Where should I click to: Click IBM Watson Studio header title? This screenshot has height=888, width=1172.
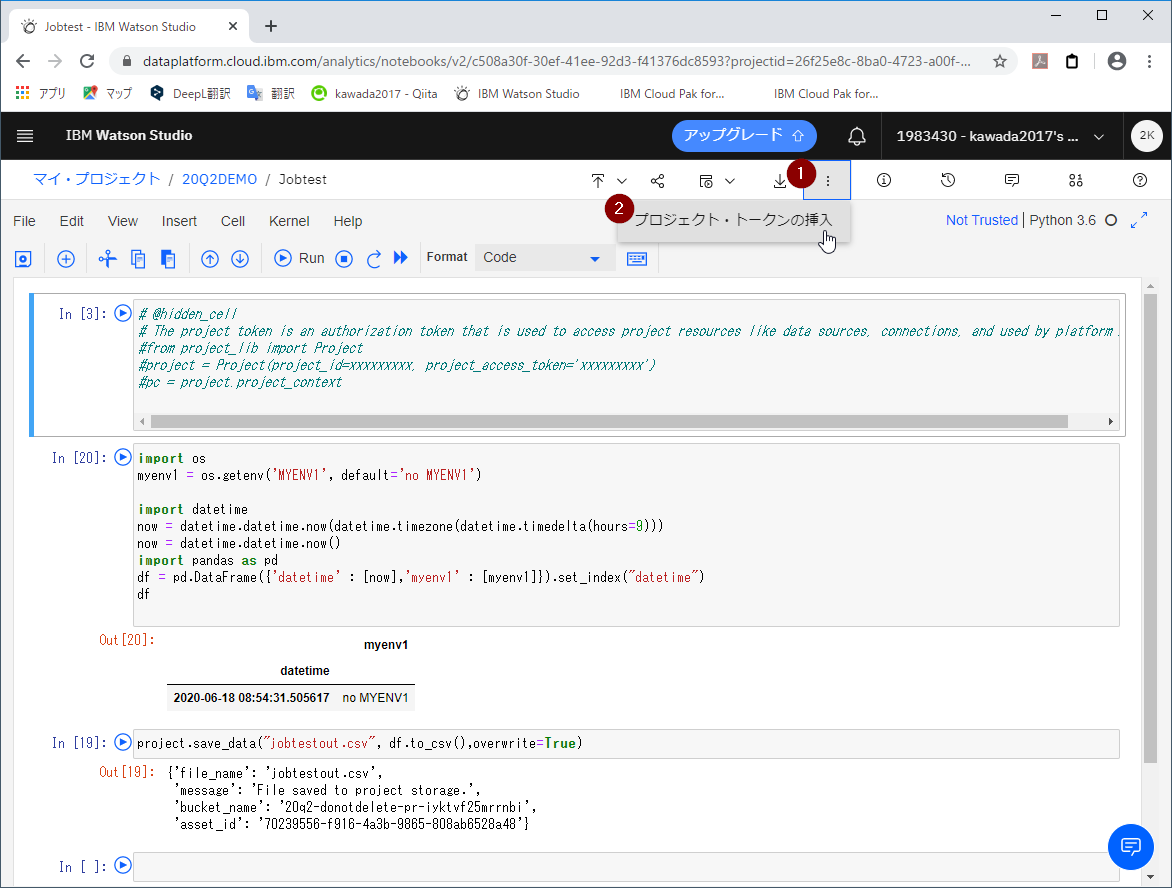(129, 135)
